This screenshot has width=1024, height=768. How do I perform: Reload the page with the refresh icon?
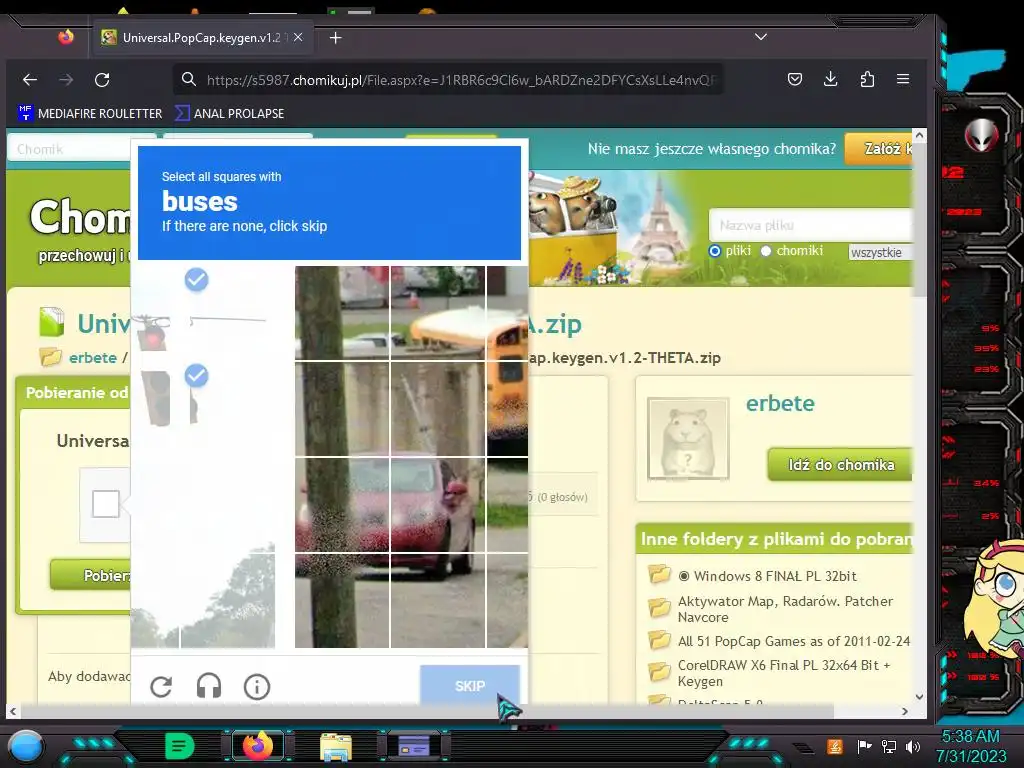coord(102,80)
